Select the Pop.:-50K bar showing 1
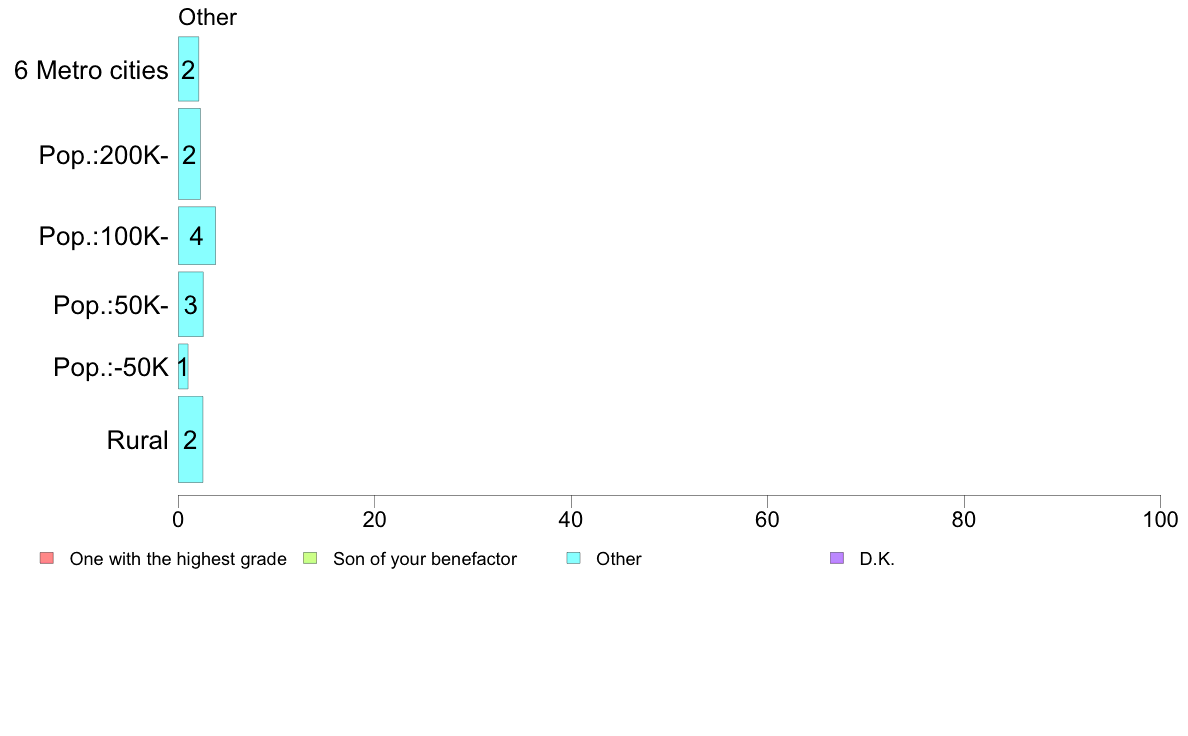This screenshot has width=1188, height=736. coord(183,367)
